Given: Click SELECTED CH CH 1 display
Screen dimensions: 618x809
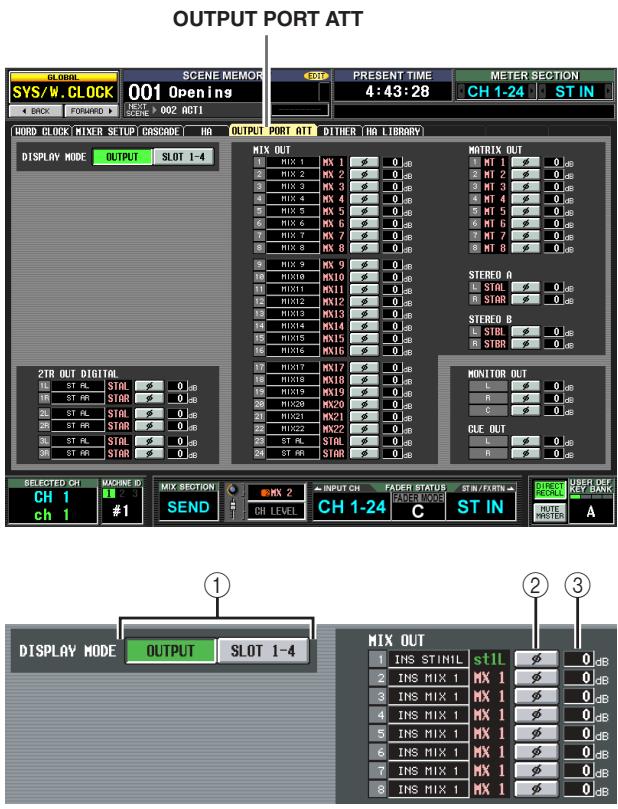Looking at the screenshot, I should (52, 506).
